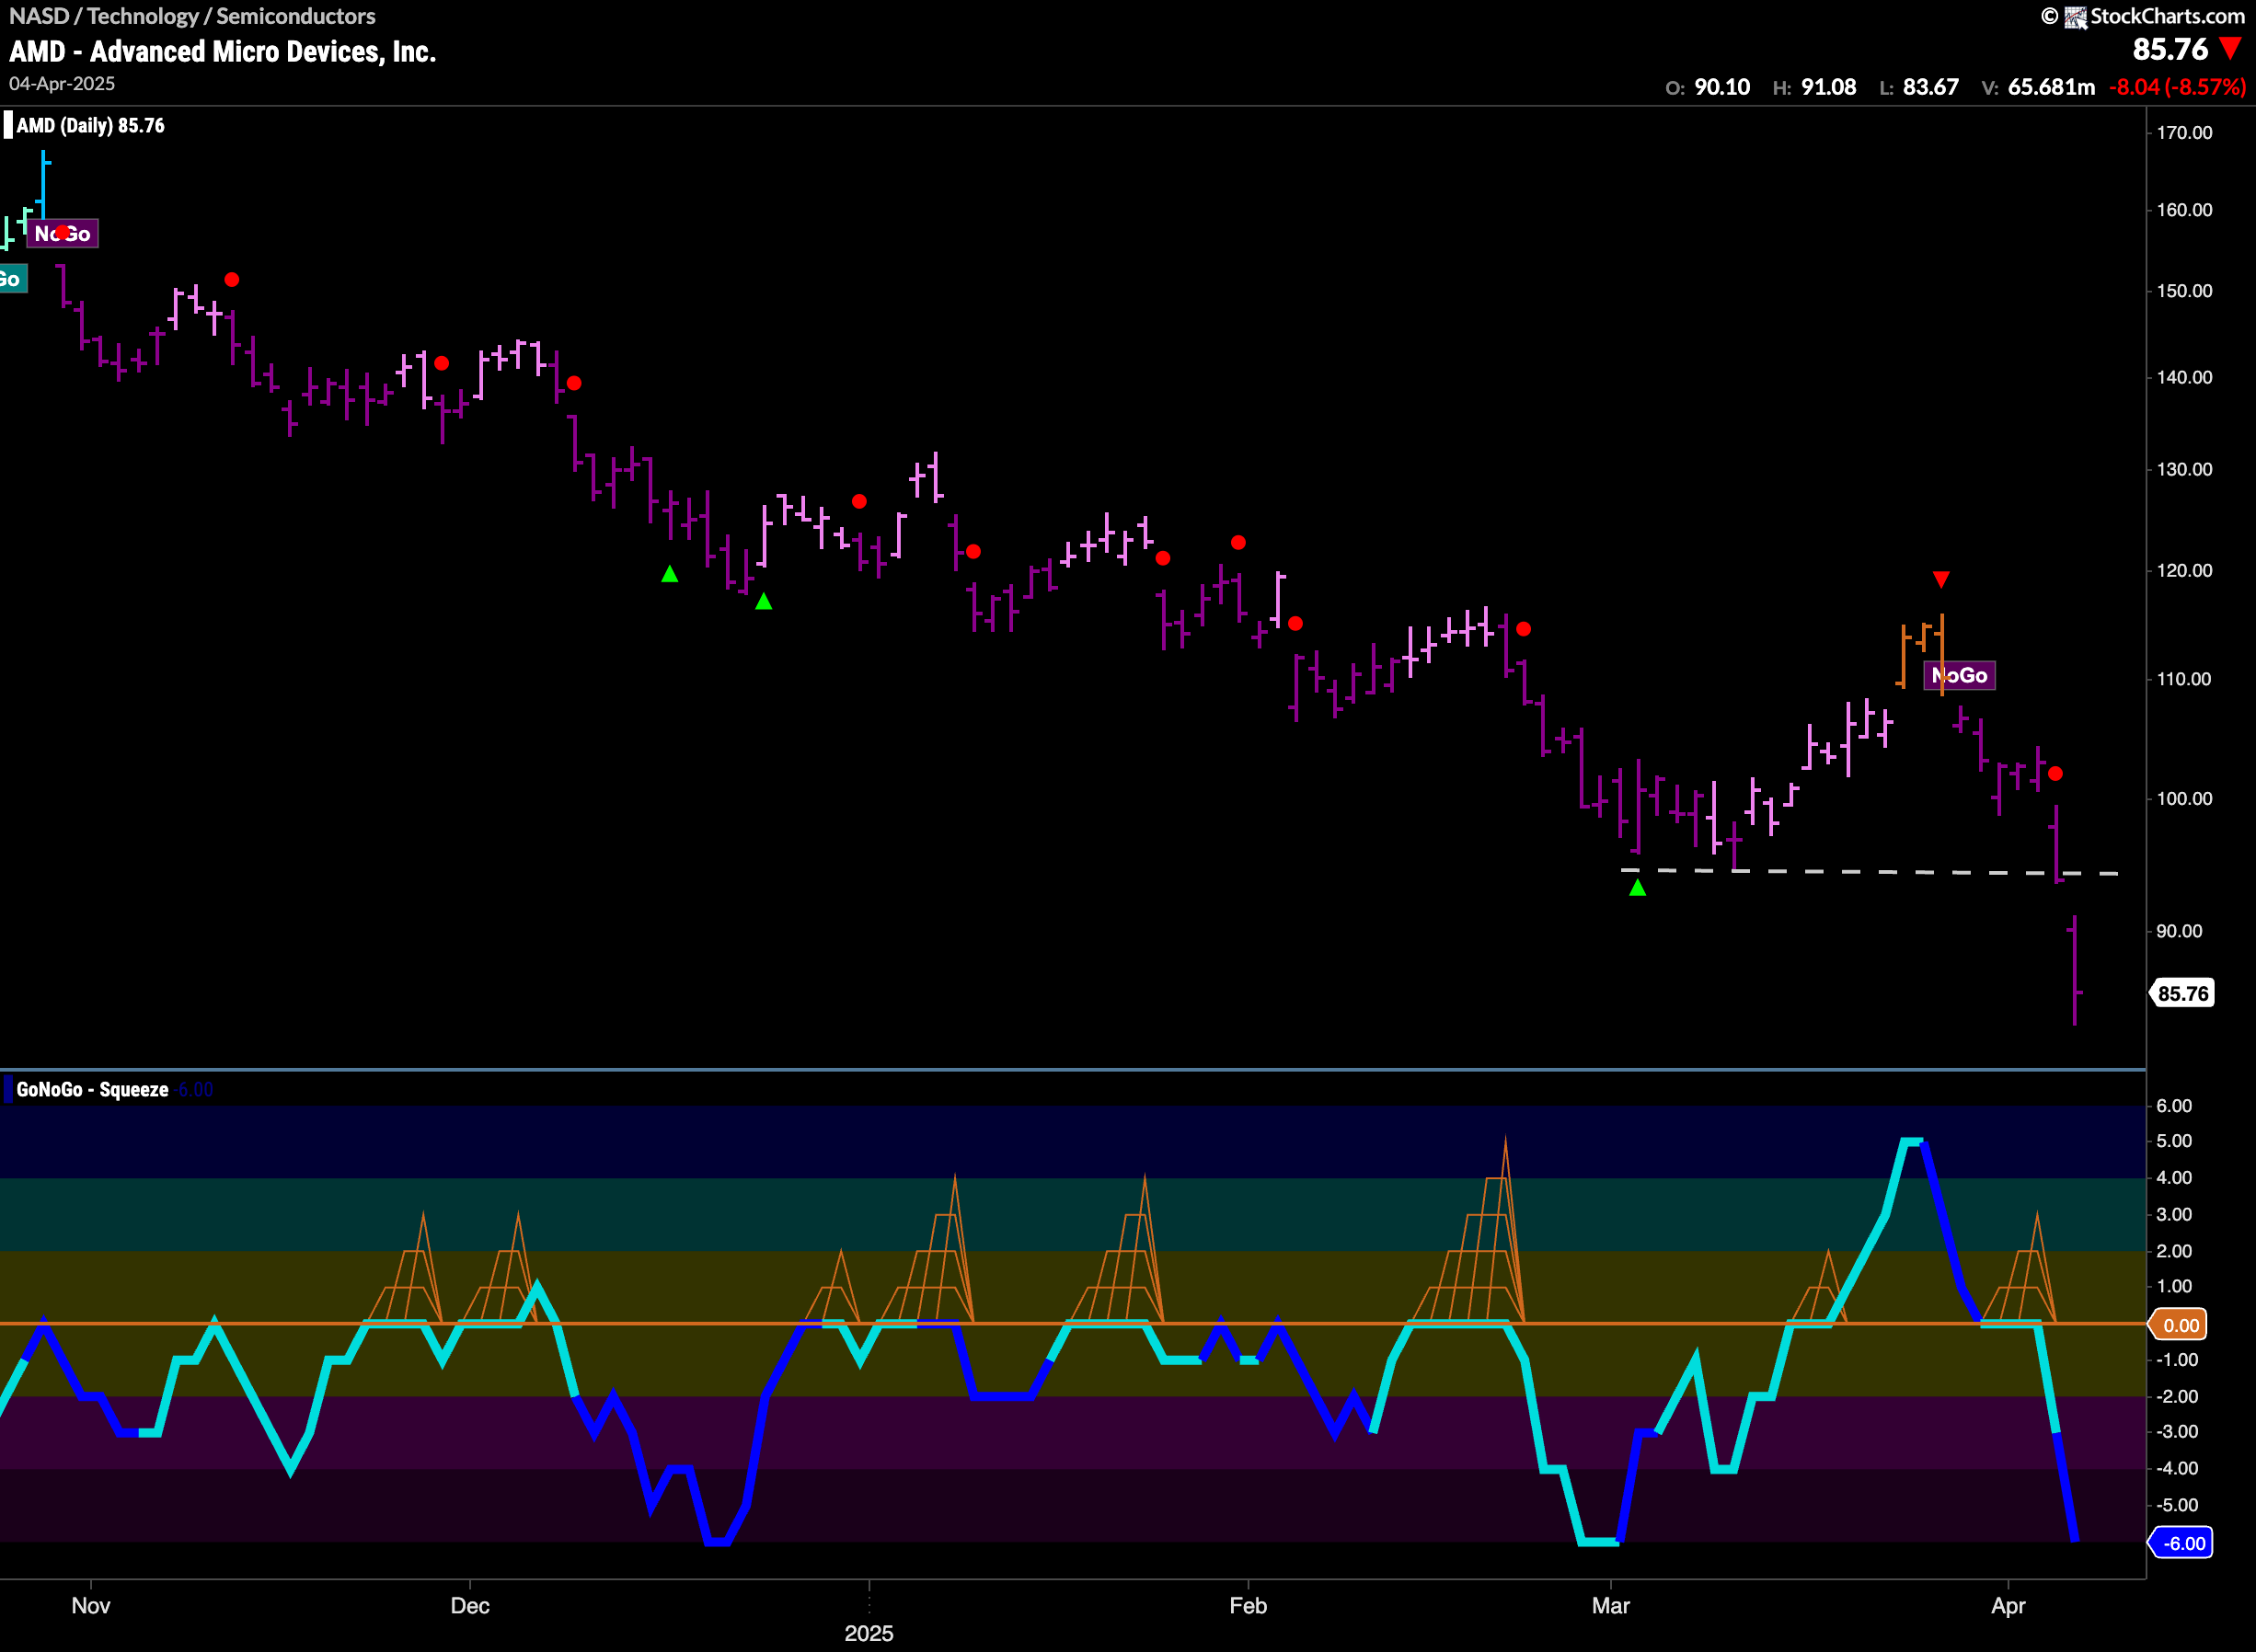Click the 170.00 price axis label

pyautogui.click(x=2184, y=133)
